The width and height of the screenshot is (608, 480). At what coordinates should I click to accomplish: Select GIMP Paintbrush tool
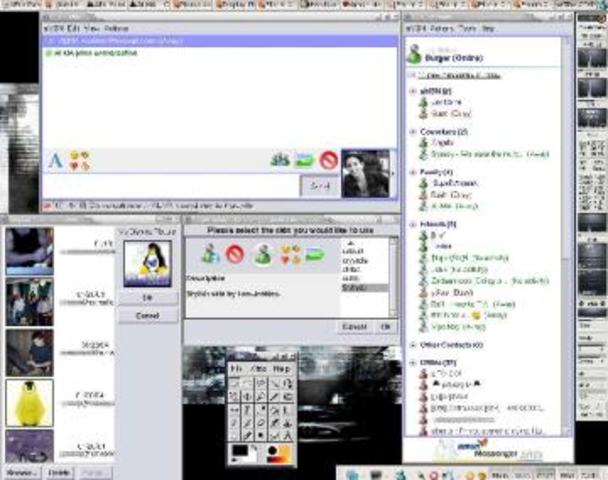pos(248,423)
